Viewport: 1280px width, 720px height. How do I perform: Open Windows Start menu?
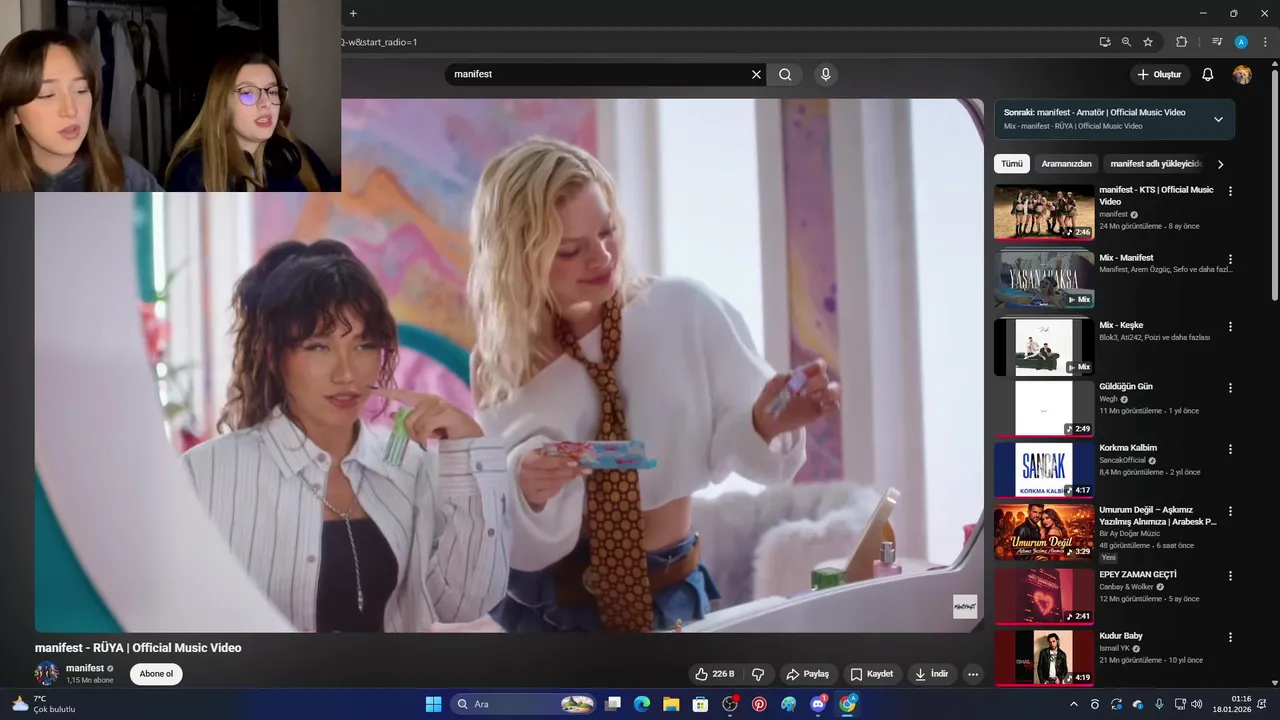coord(433,704)
